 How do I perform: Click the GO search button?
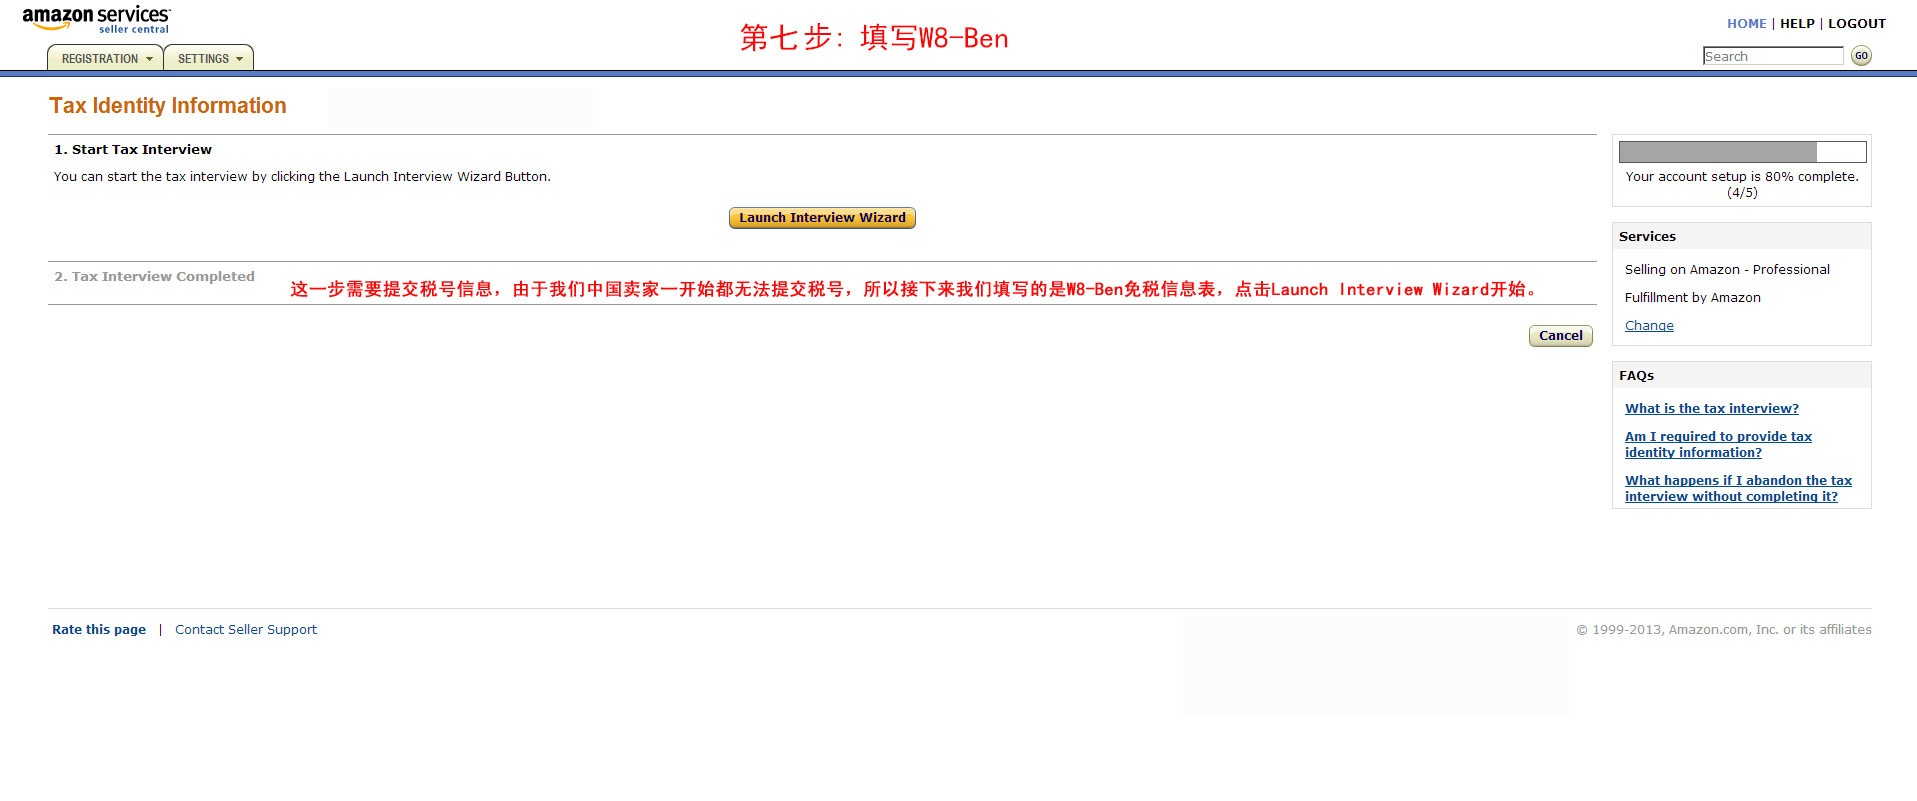1861,56
